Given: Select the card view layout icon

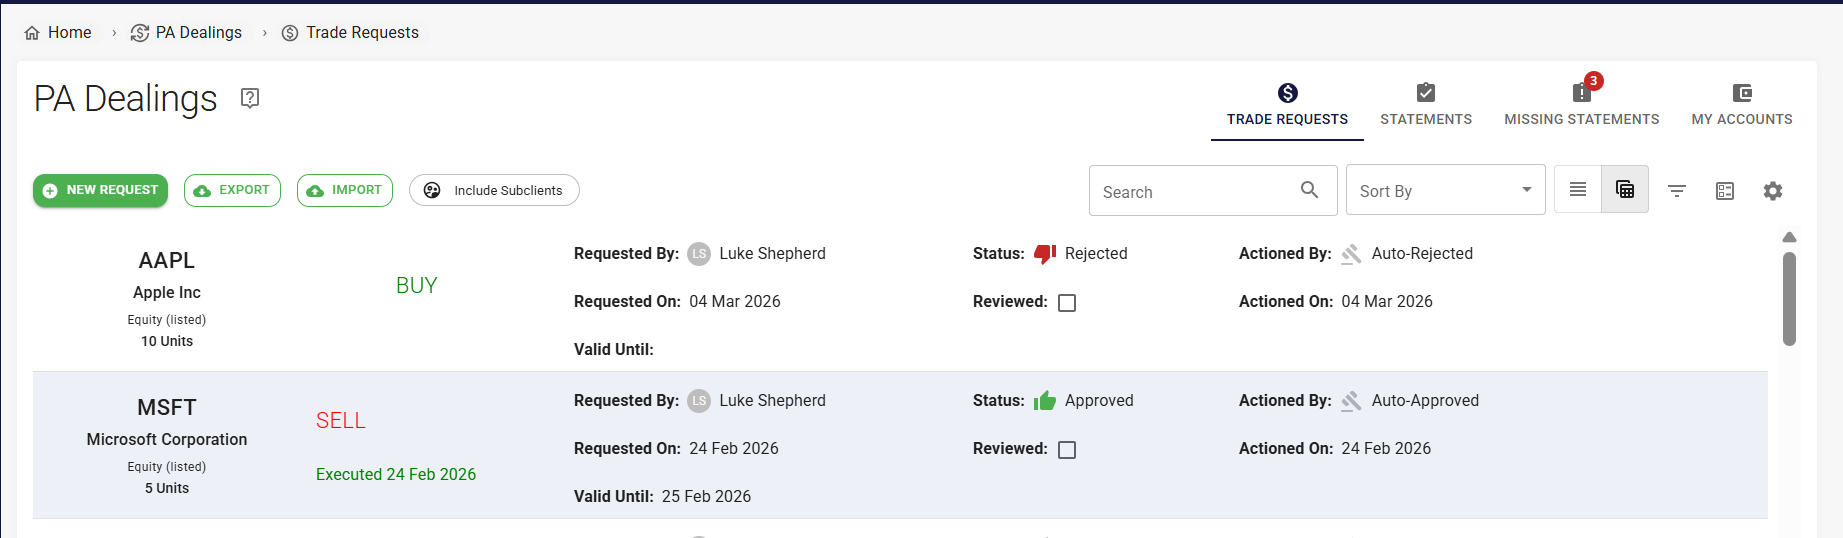Looking at the screenshot, I should coord(1625,190).
